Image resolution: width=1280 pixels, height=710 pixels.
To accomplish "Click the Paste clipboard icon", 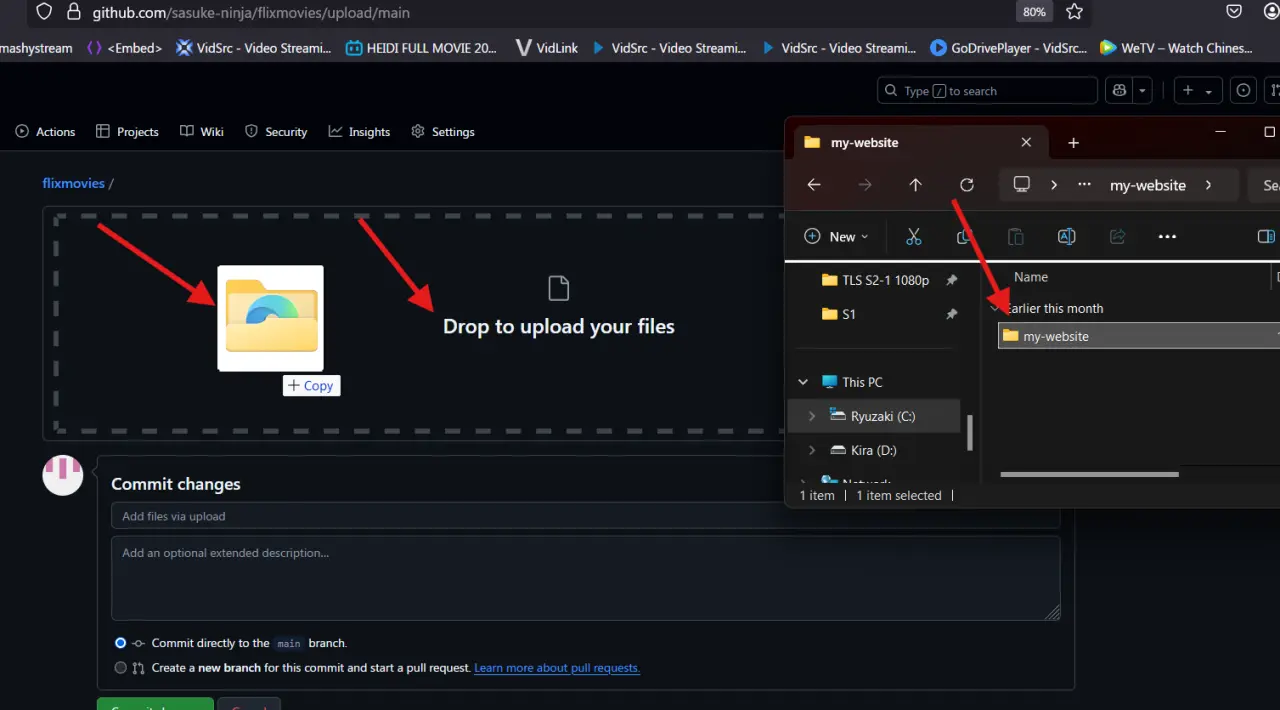I will [x=1015, y=237].
